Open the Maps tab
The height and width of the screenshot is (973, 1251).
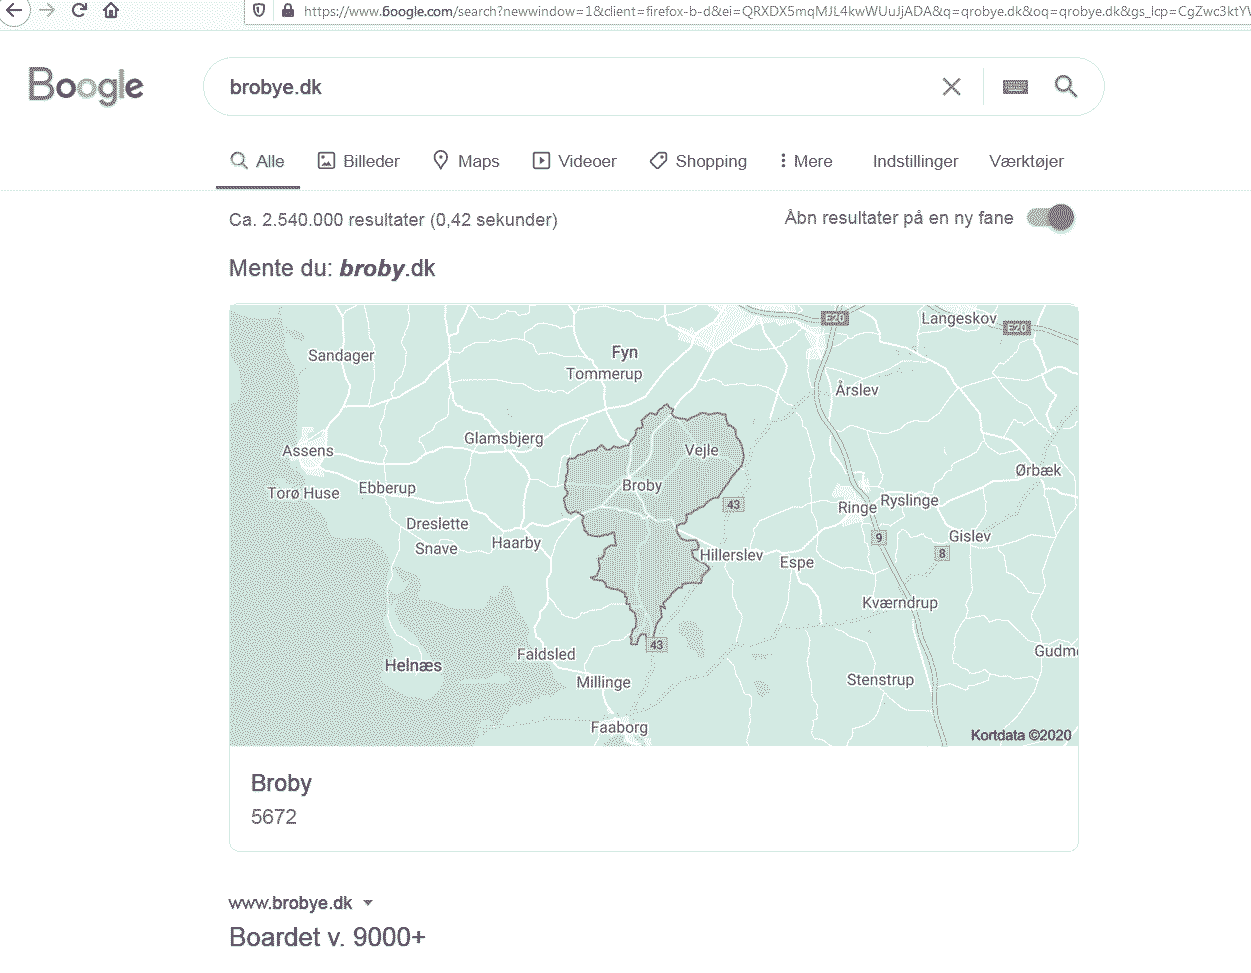click(466, 161)
